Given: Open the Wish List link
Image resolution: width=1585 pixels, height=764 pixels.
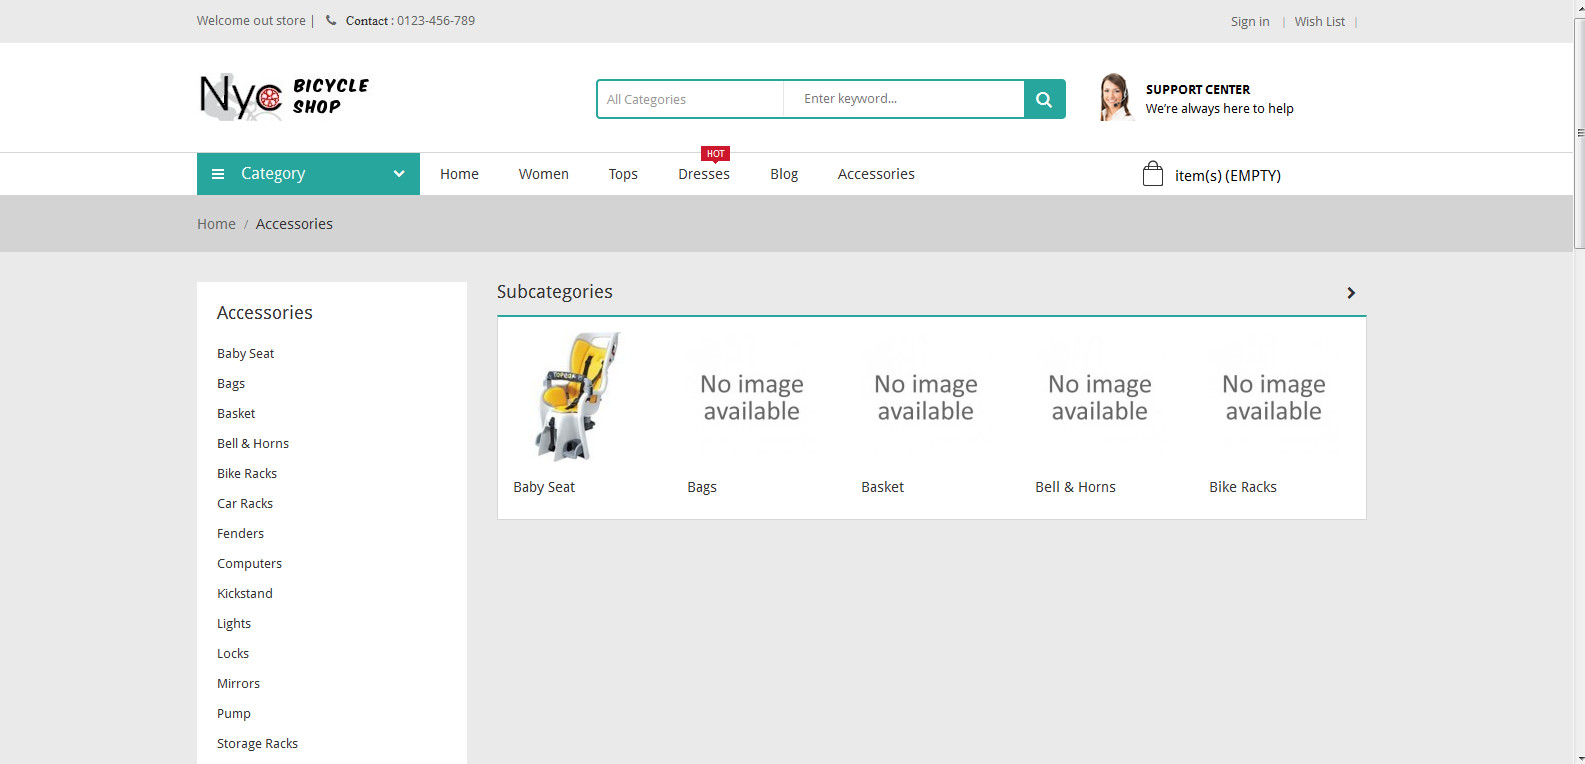Looking at the screenshot, I should 1320,21.
